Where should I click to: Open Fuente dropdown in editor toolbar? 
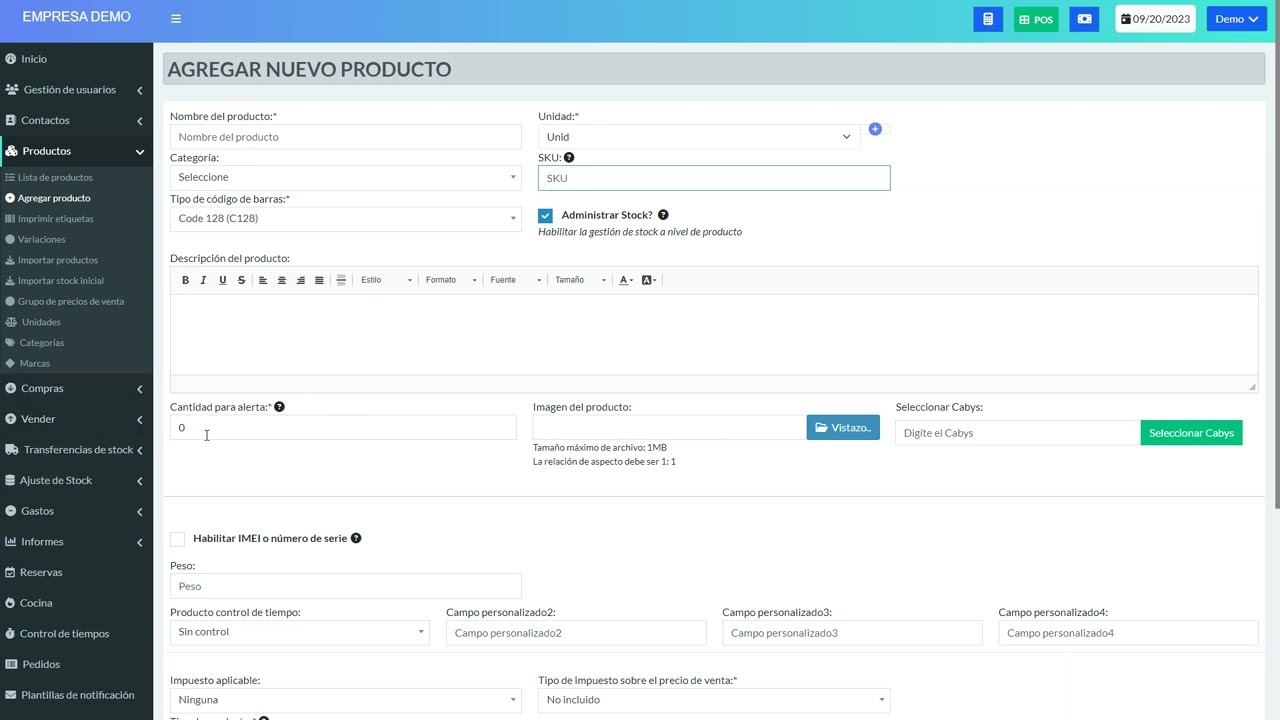tap(515, 280)
